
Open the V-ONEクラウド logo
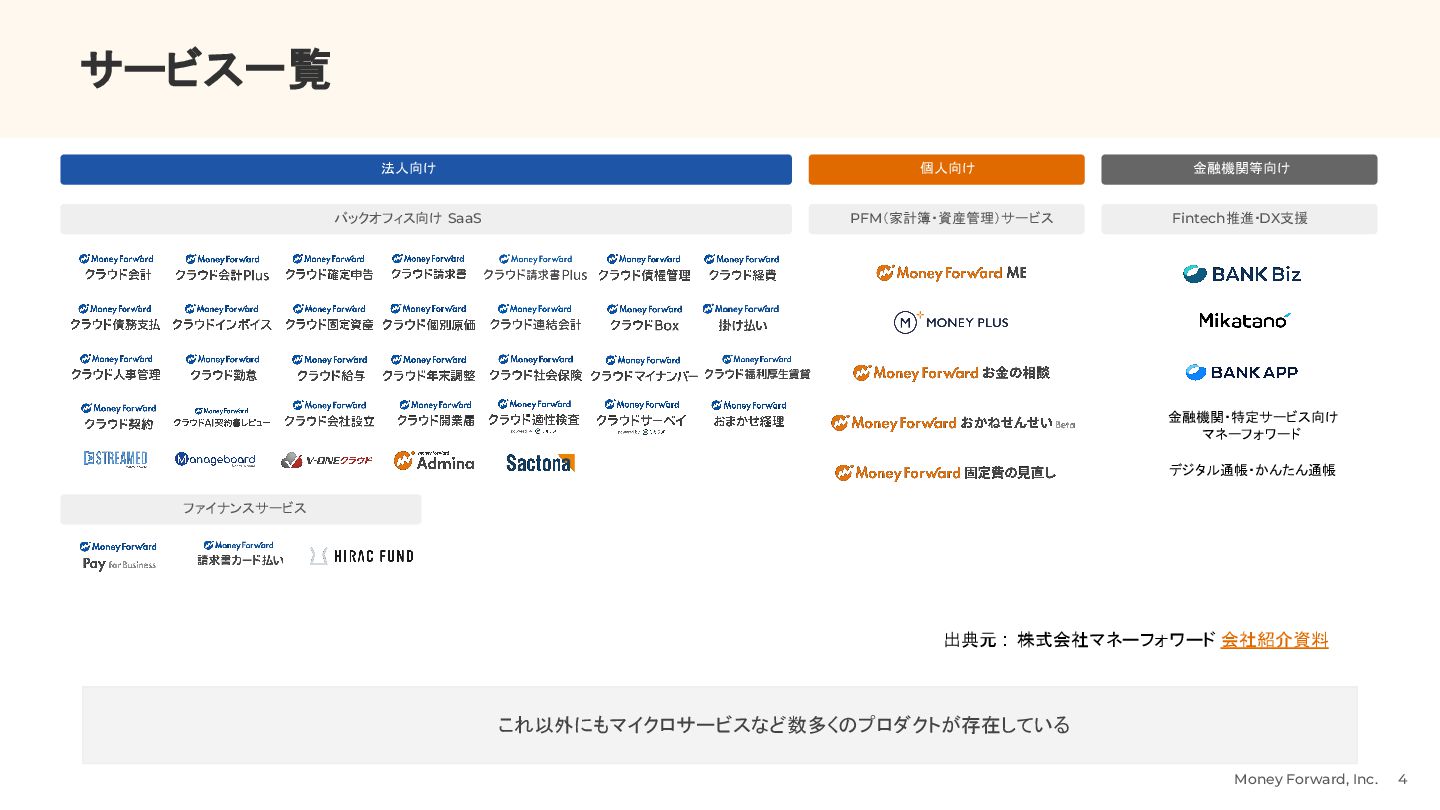327,460
